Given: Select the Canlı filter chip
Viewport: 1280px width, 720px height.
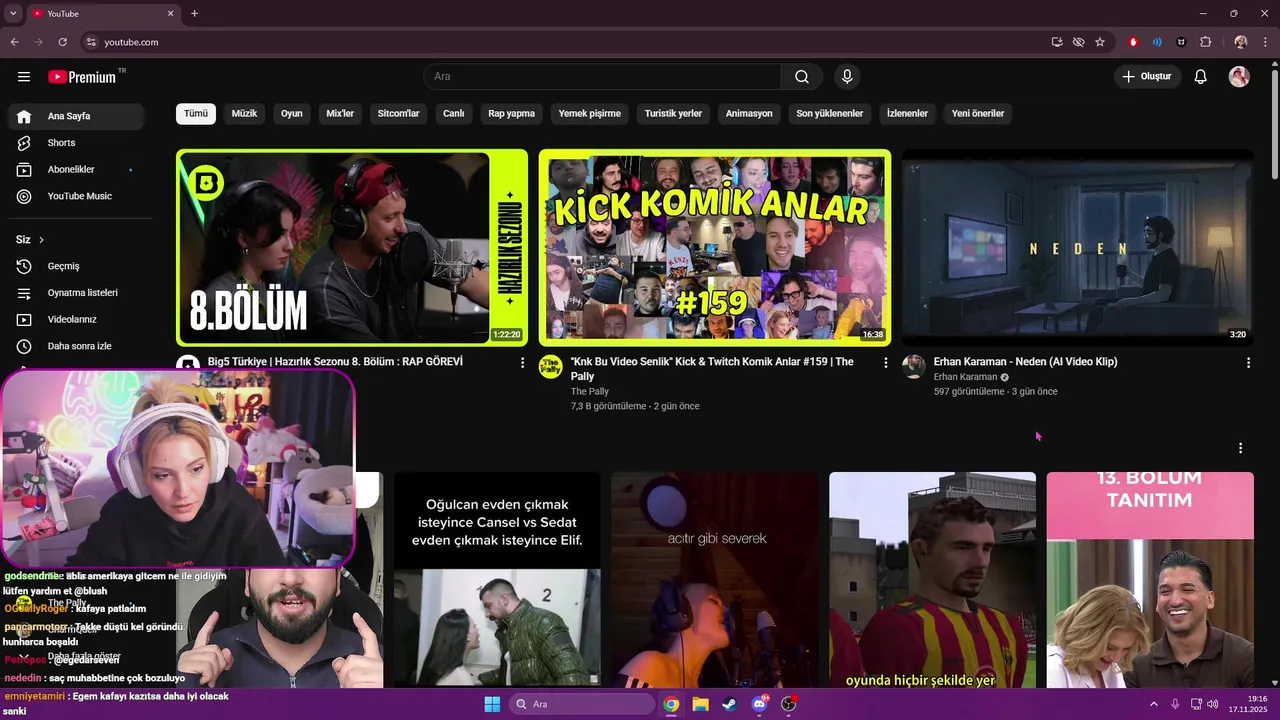Looking at the screenshot, I should point(454,114).
